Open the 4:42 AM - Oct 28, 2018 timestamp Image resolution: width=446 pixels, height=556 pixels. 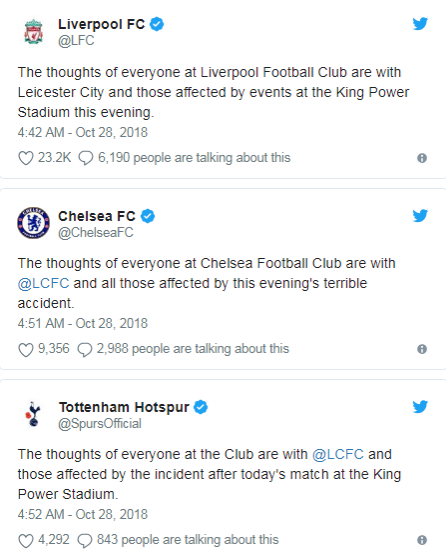point(83,132)
